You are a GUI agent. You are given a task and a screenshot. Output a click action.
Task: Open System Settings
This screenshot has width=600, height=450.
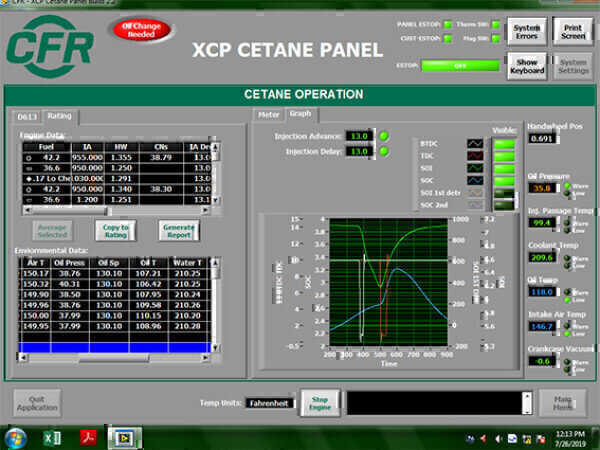pos(573,66)
